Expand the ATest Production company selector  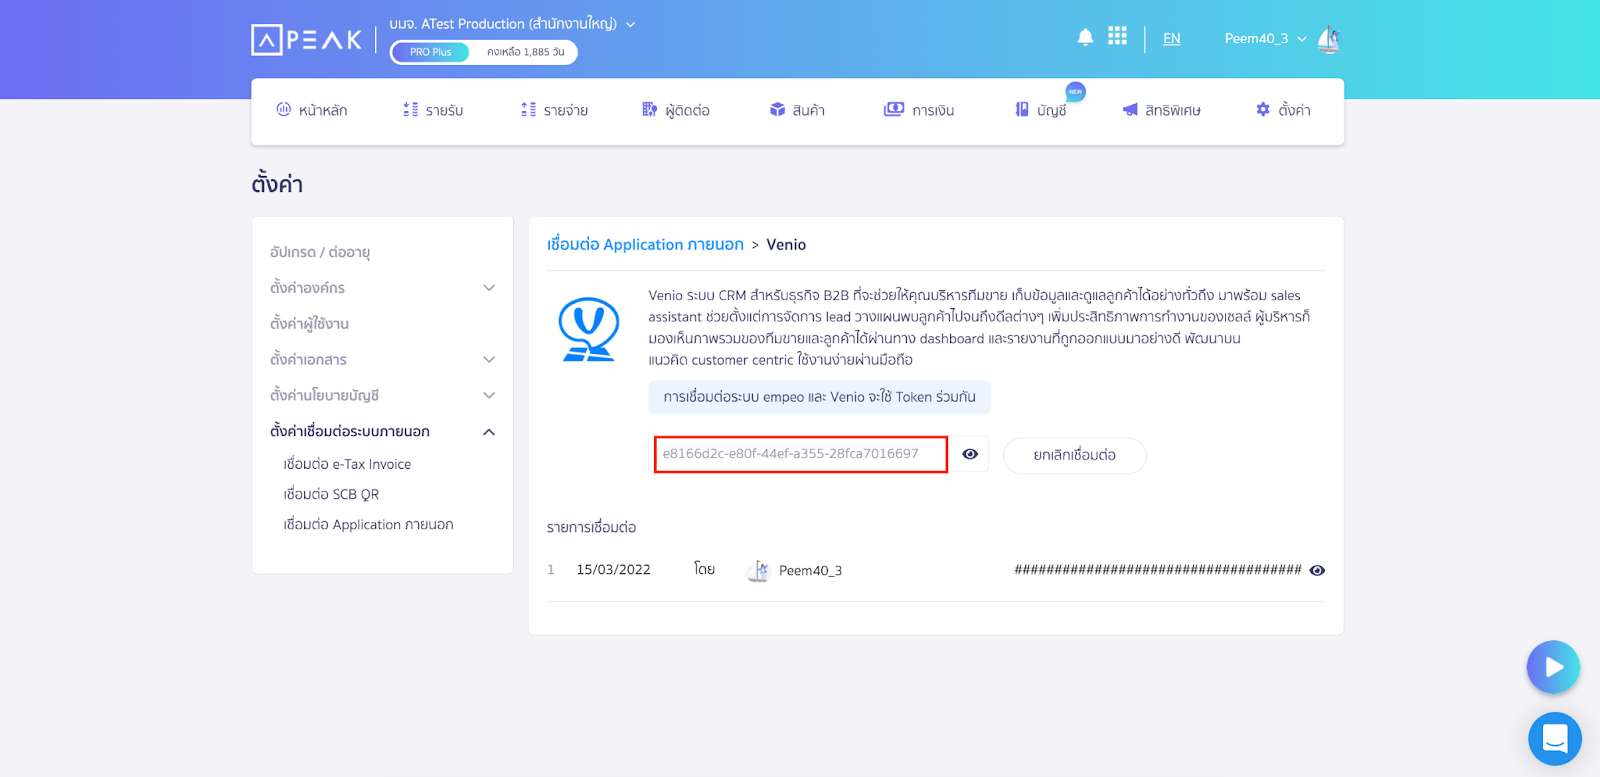512,24
